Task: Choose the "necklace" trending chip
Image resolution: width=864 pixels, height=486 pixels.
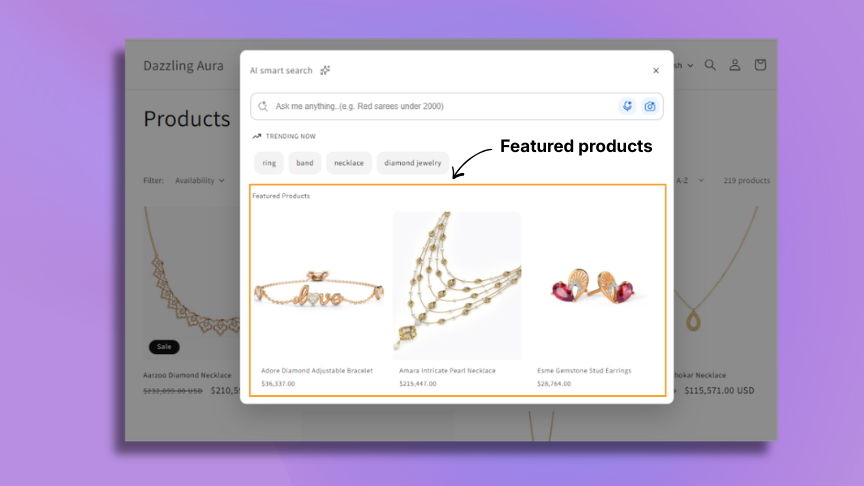Action: coord(349,163)
